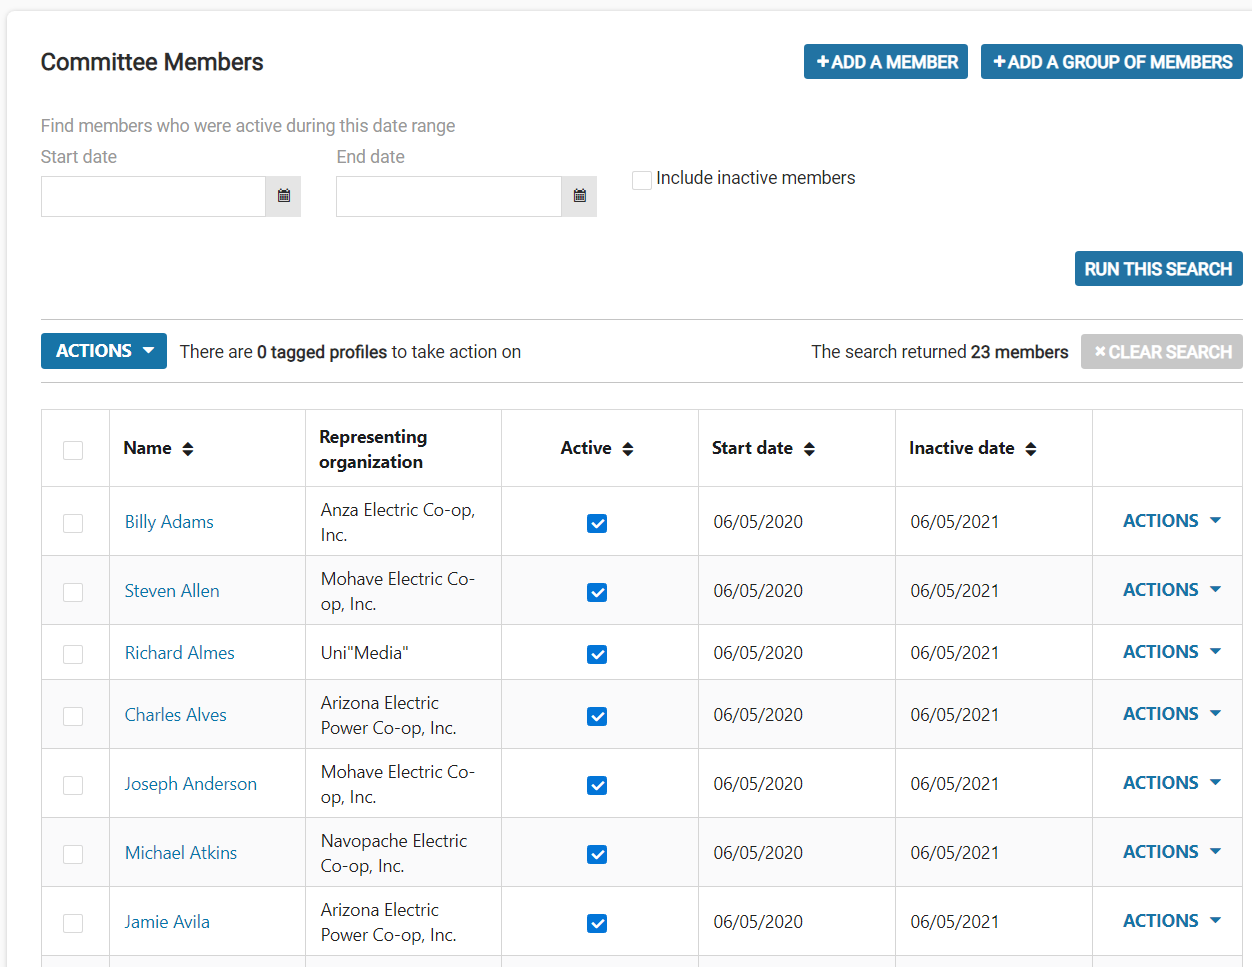Viewport: 1252px width, 967px height.
Task: Open the Start date calendar picker
Action: click(x=283, y=196)
